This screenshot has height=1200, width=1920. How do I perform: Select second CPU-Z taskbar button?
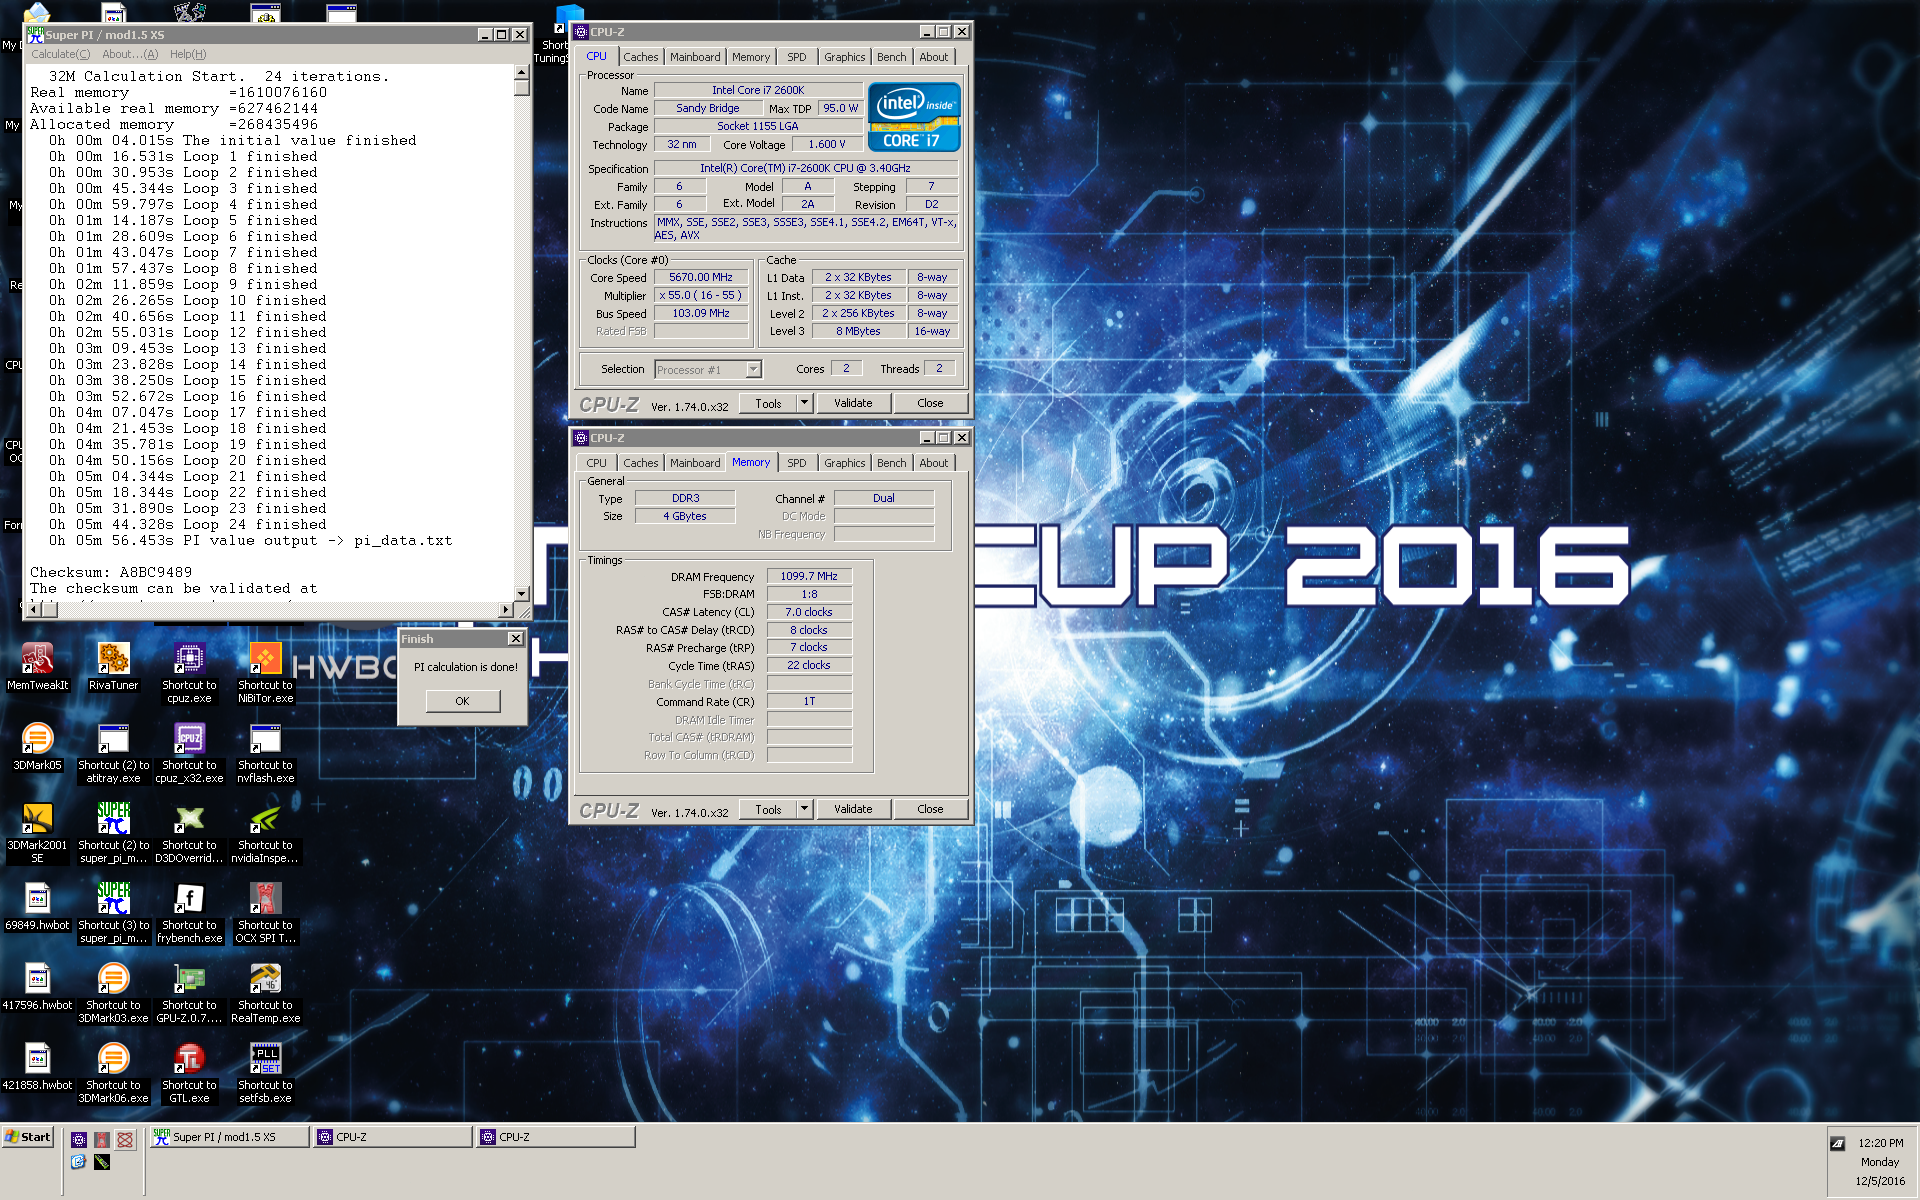click(555, 1137)
